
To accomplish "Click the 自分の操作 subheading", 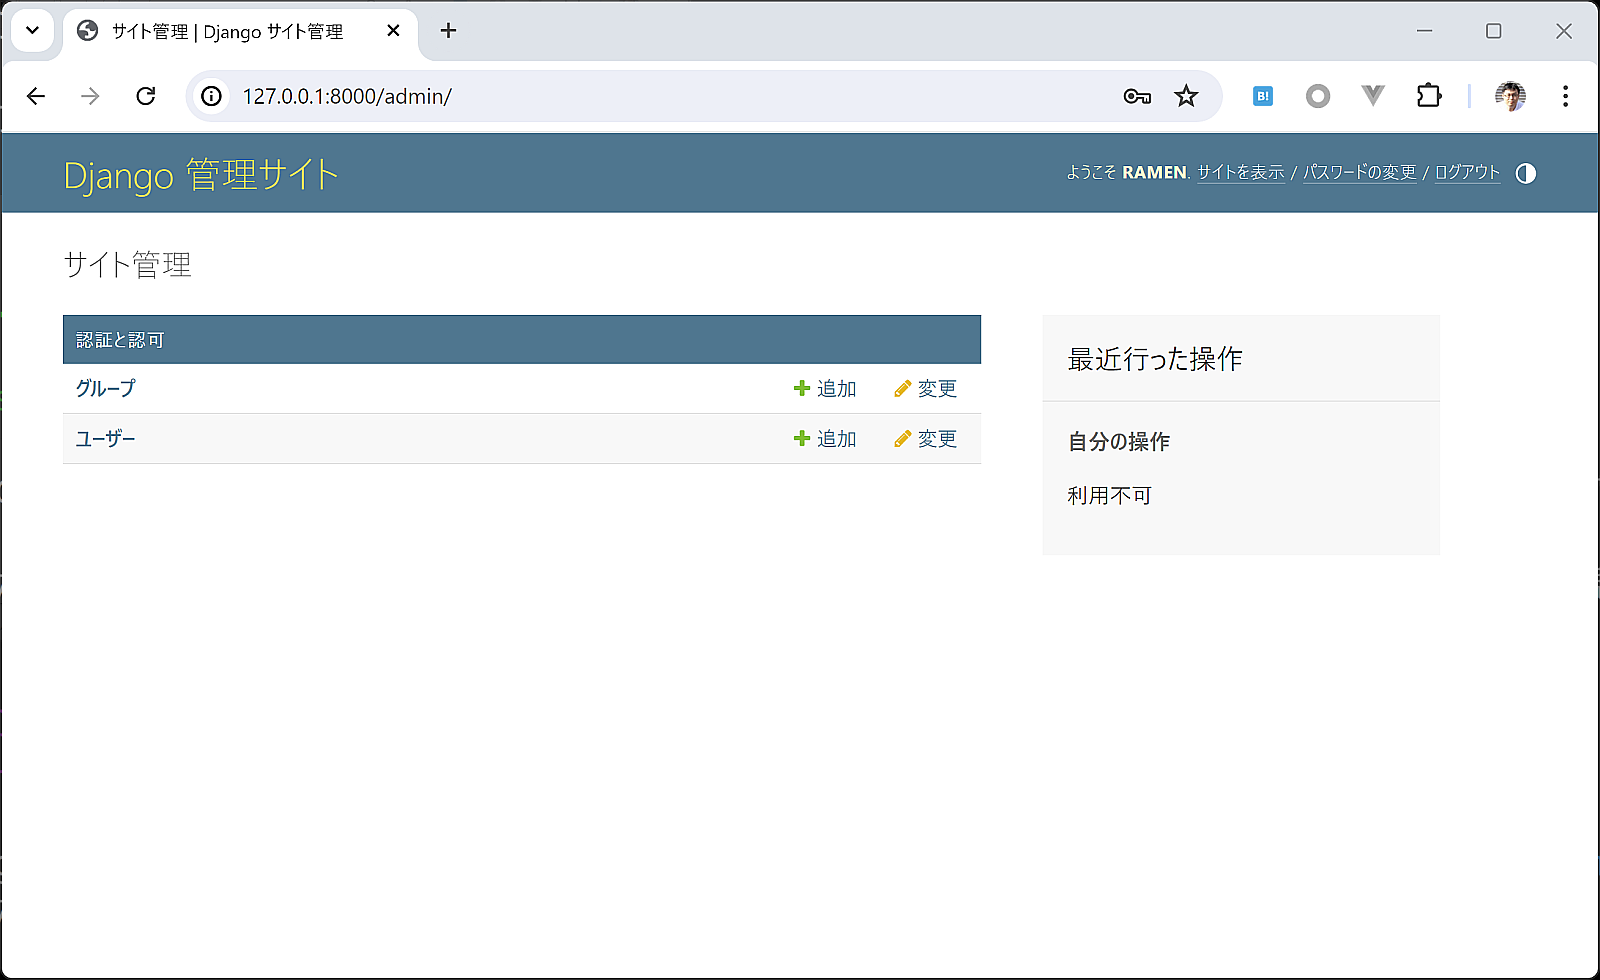I will (x=1119, y=441).
